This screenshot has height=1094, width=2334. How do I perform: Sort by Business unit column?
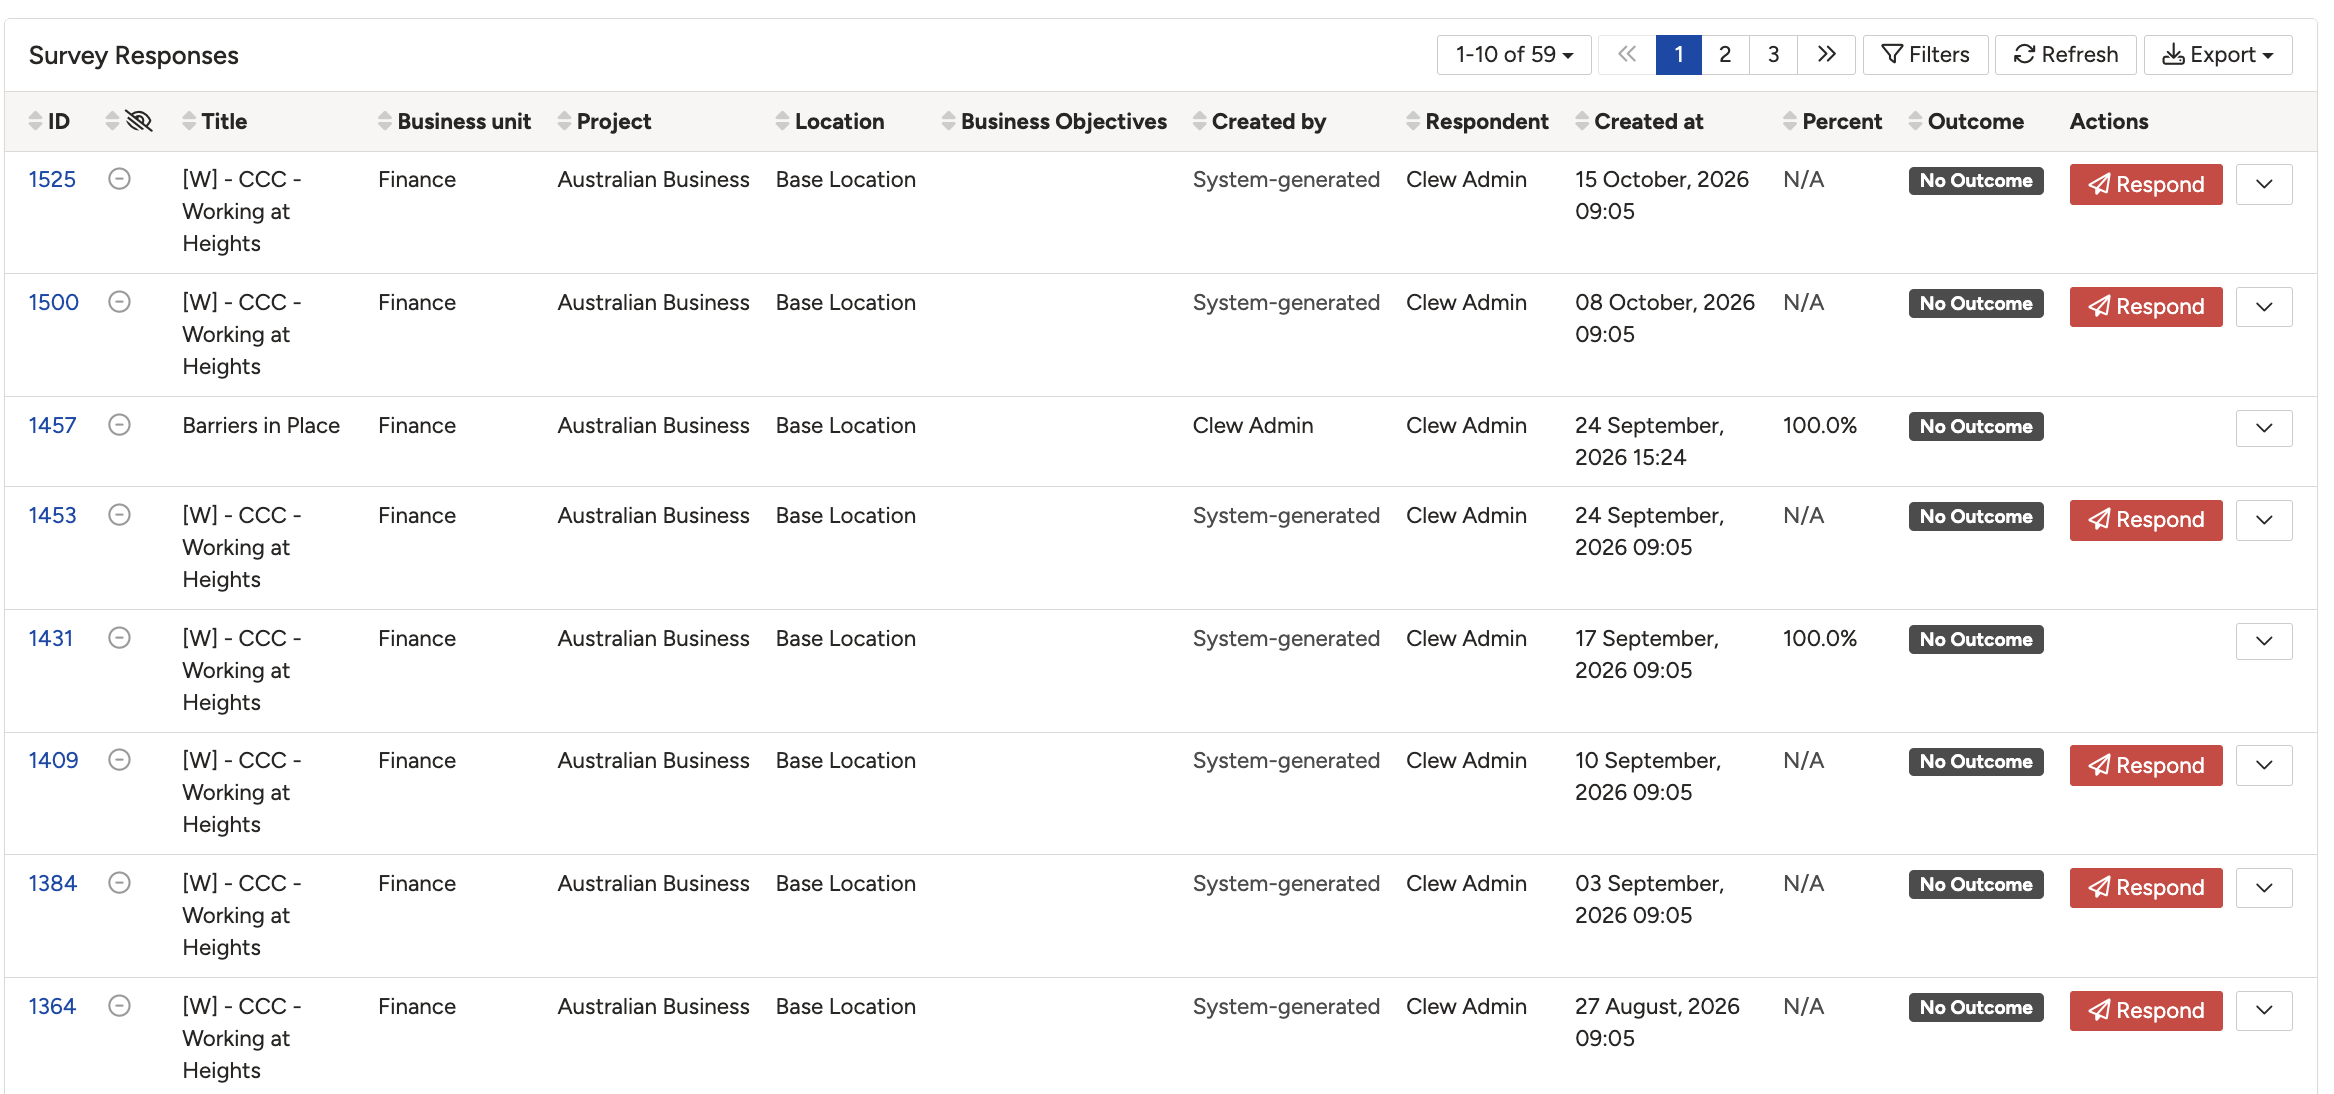pyautogui.click(x=454, y=121)
